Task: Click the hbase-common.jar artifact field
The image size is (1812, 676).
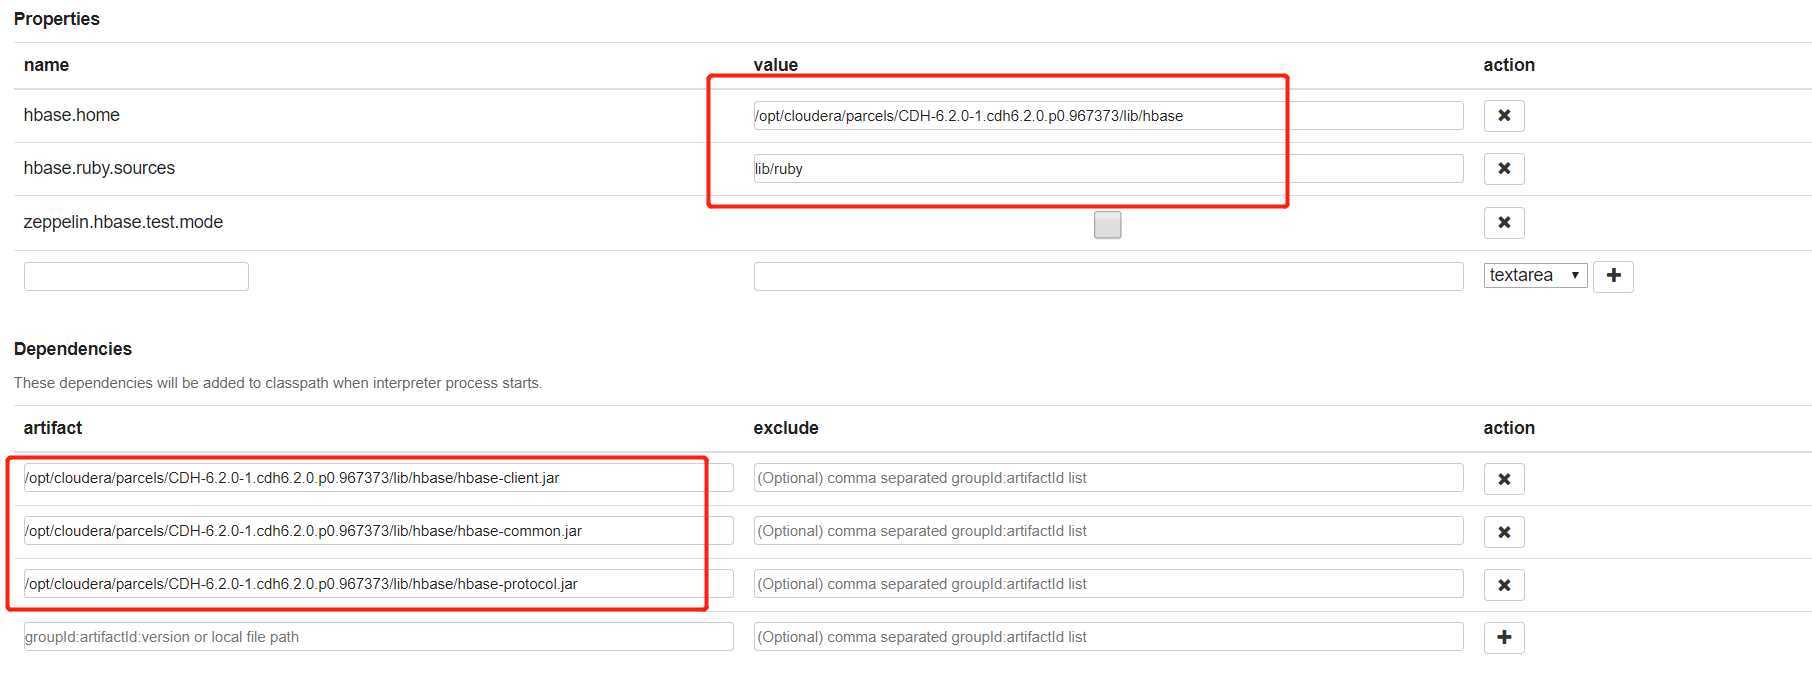Action: 378,531
